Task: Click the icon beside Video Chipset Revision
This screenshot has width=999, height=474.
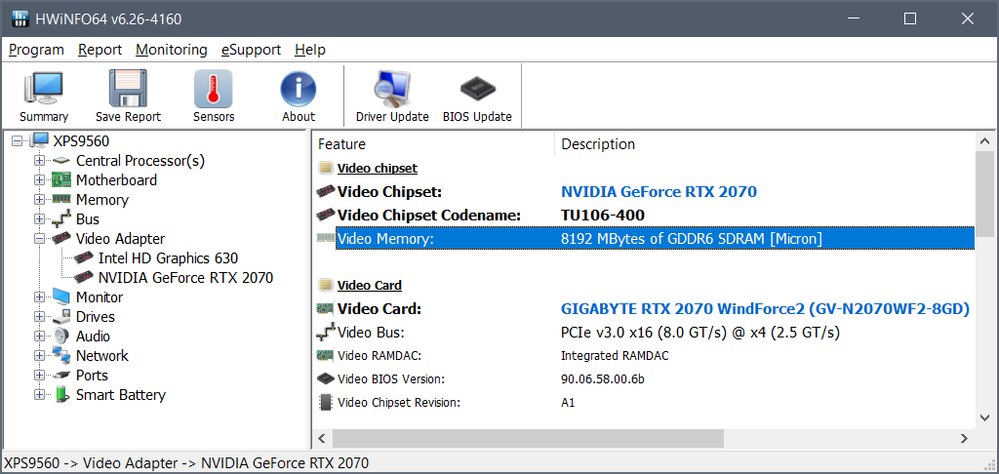Action: click(x=326, y=403)
